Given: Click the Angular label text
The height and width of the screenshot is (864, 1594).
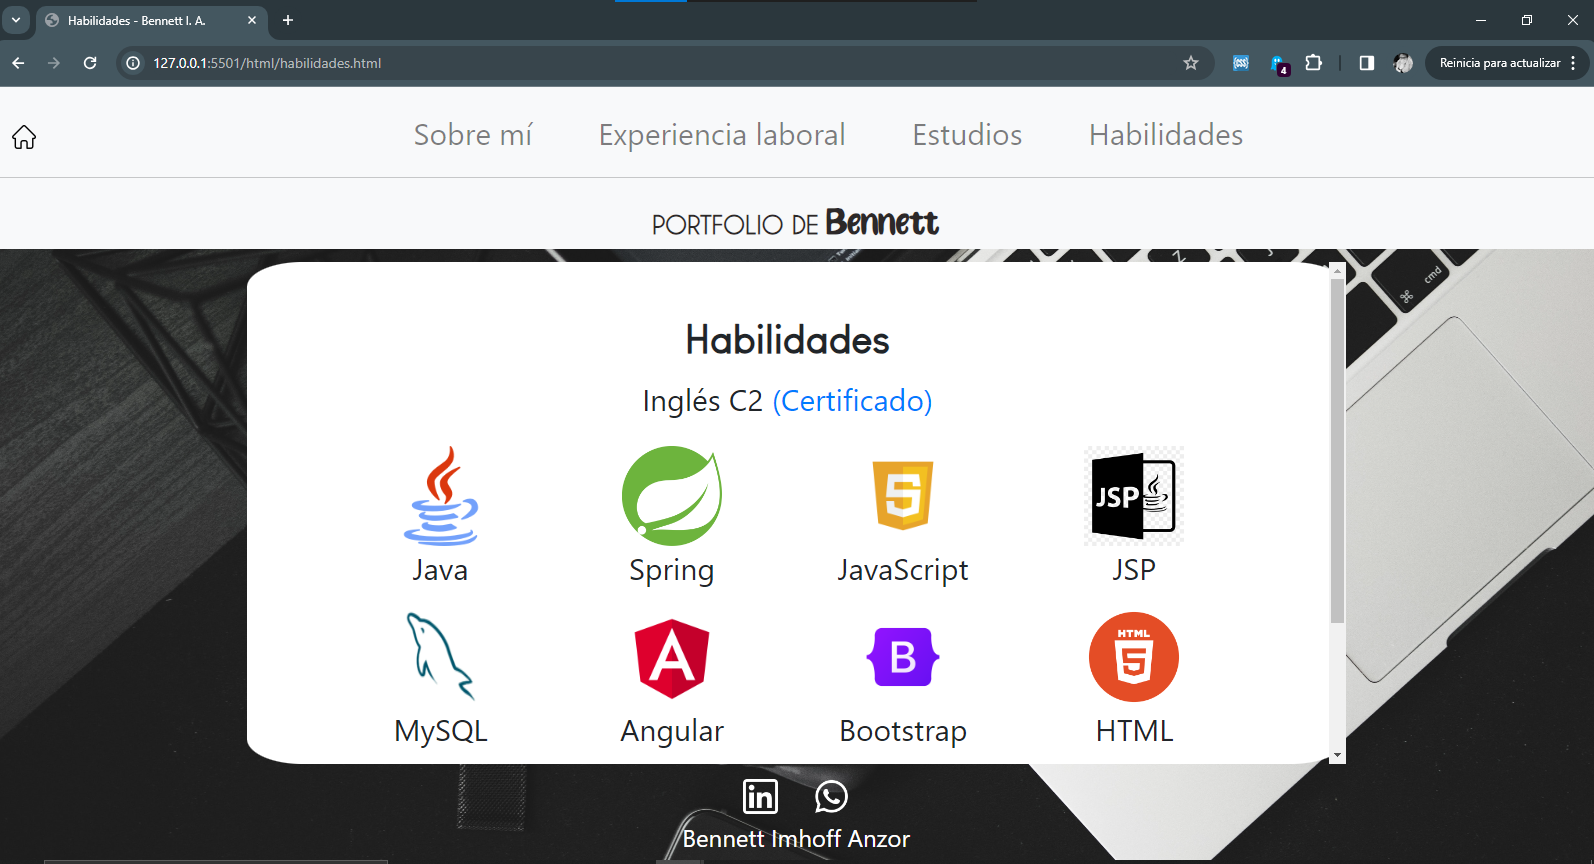Looking at the screenshot, I should pos(672,732).
